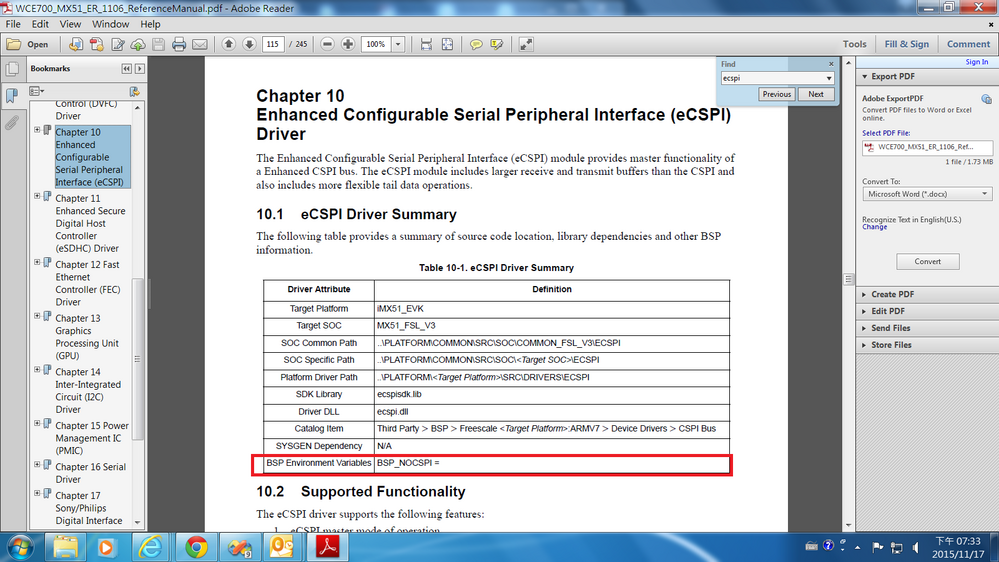Open the Find field dropdown arrow
The image size is (999, 562).
(829, 78)
